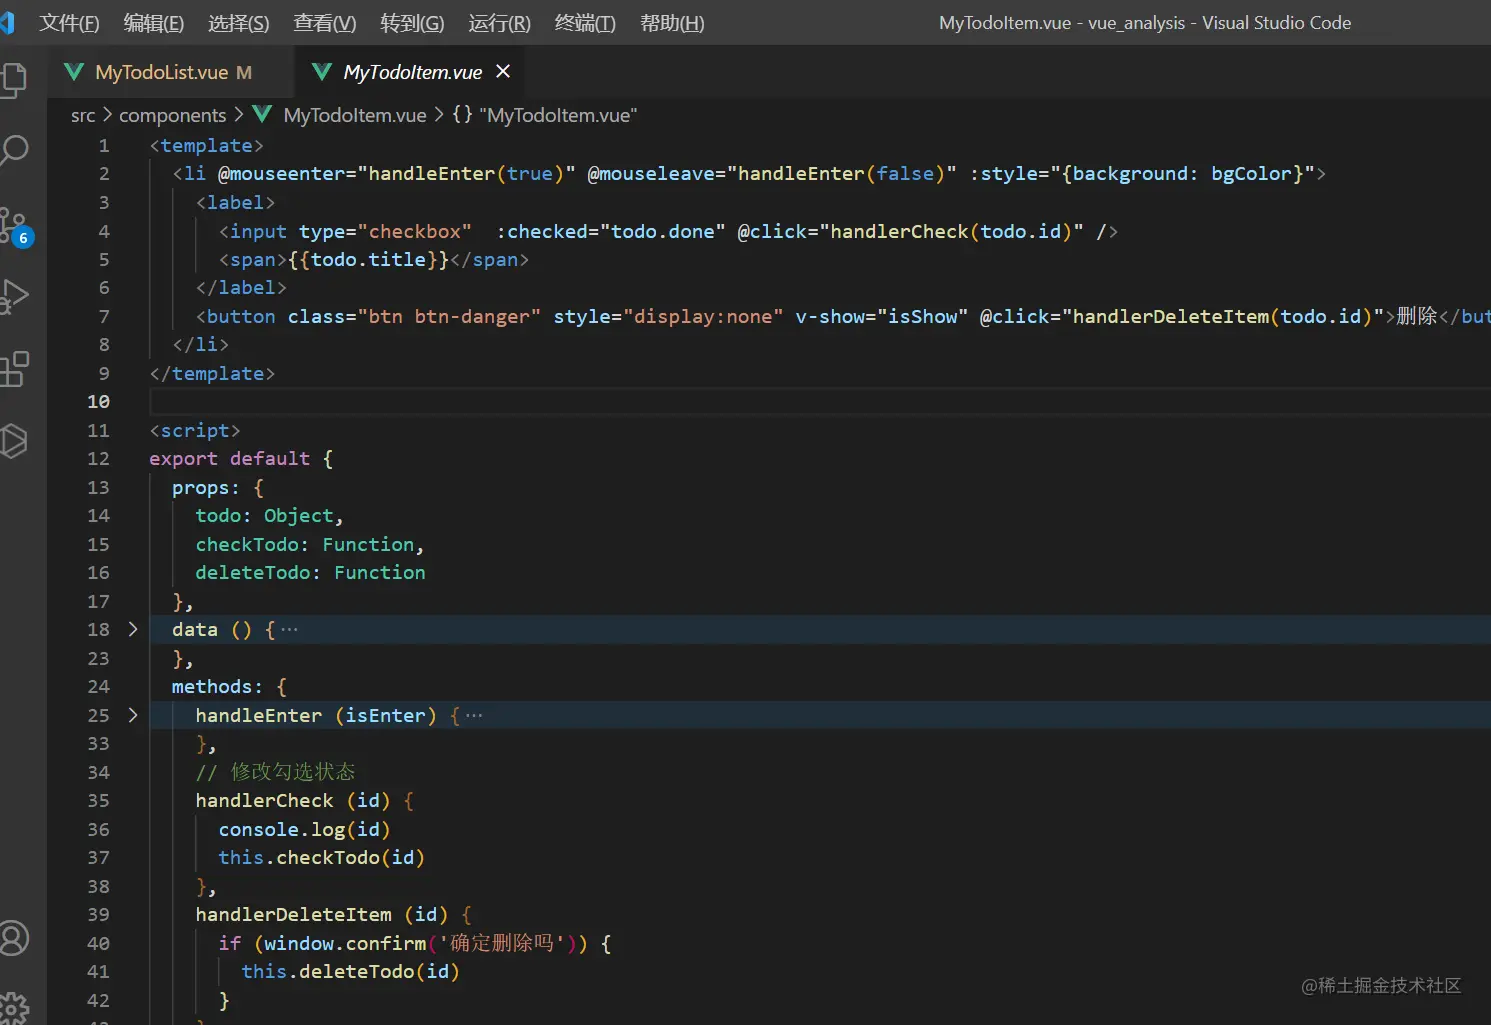The width and height of the screenshot is (1491, 1025).
Task: Open the Accounts menu icon
Action: pyautogui.click(x=13, y=938)
